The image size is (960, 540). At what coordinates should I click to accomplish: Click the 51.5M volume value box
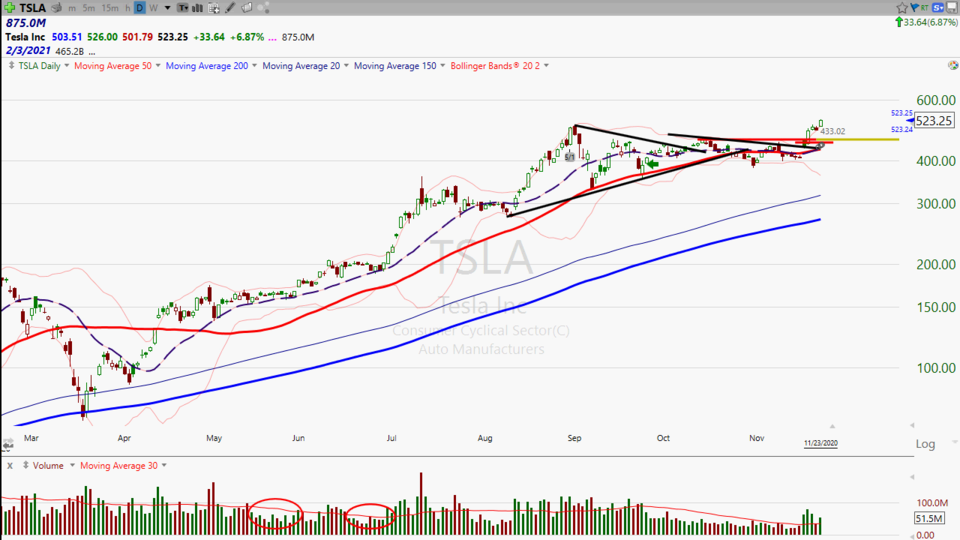(x=929, y=519)
